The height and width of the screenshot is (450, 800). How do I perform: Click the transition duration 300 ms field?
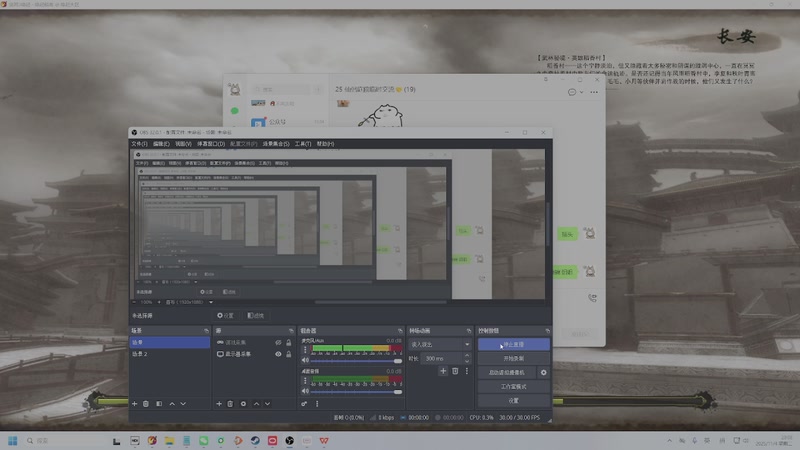[x=441, y=359]
